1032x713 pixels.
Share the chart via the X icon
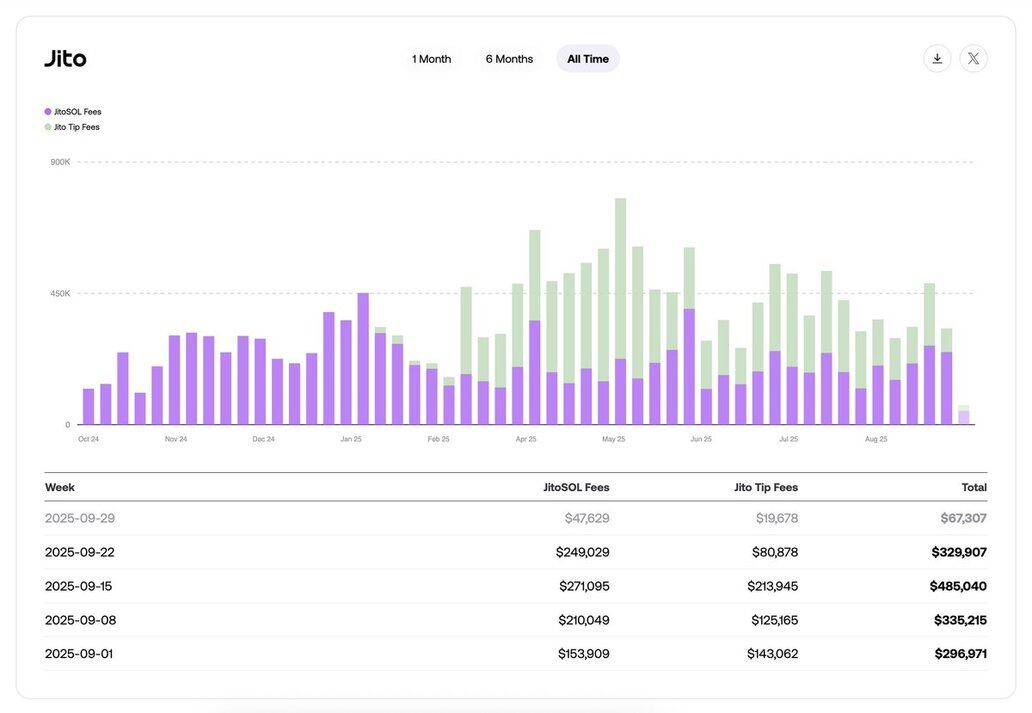pos(973,58)
